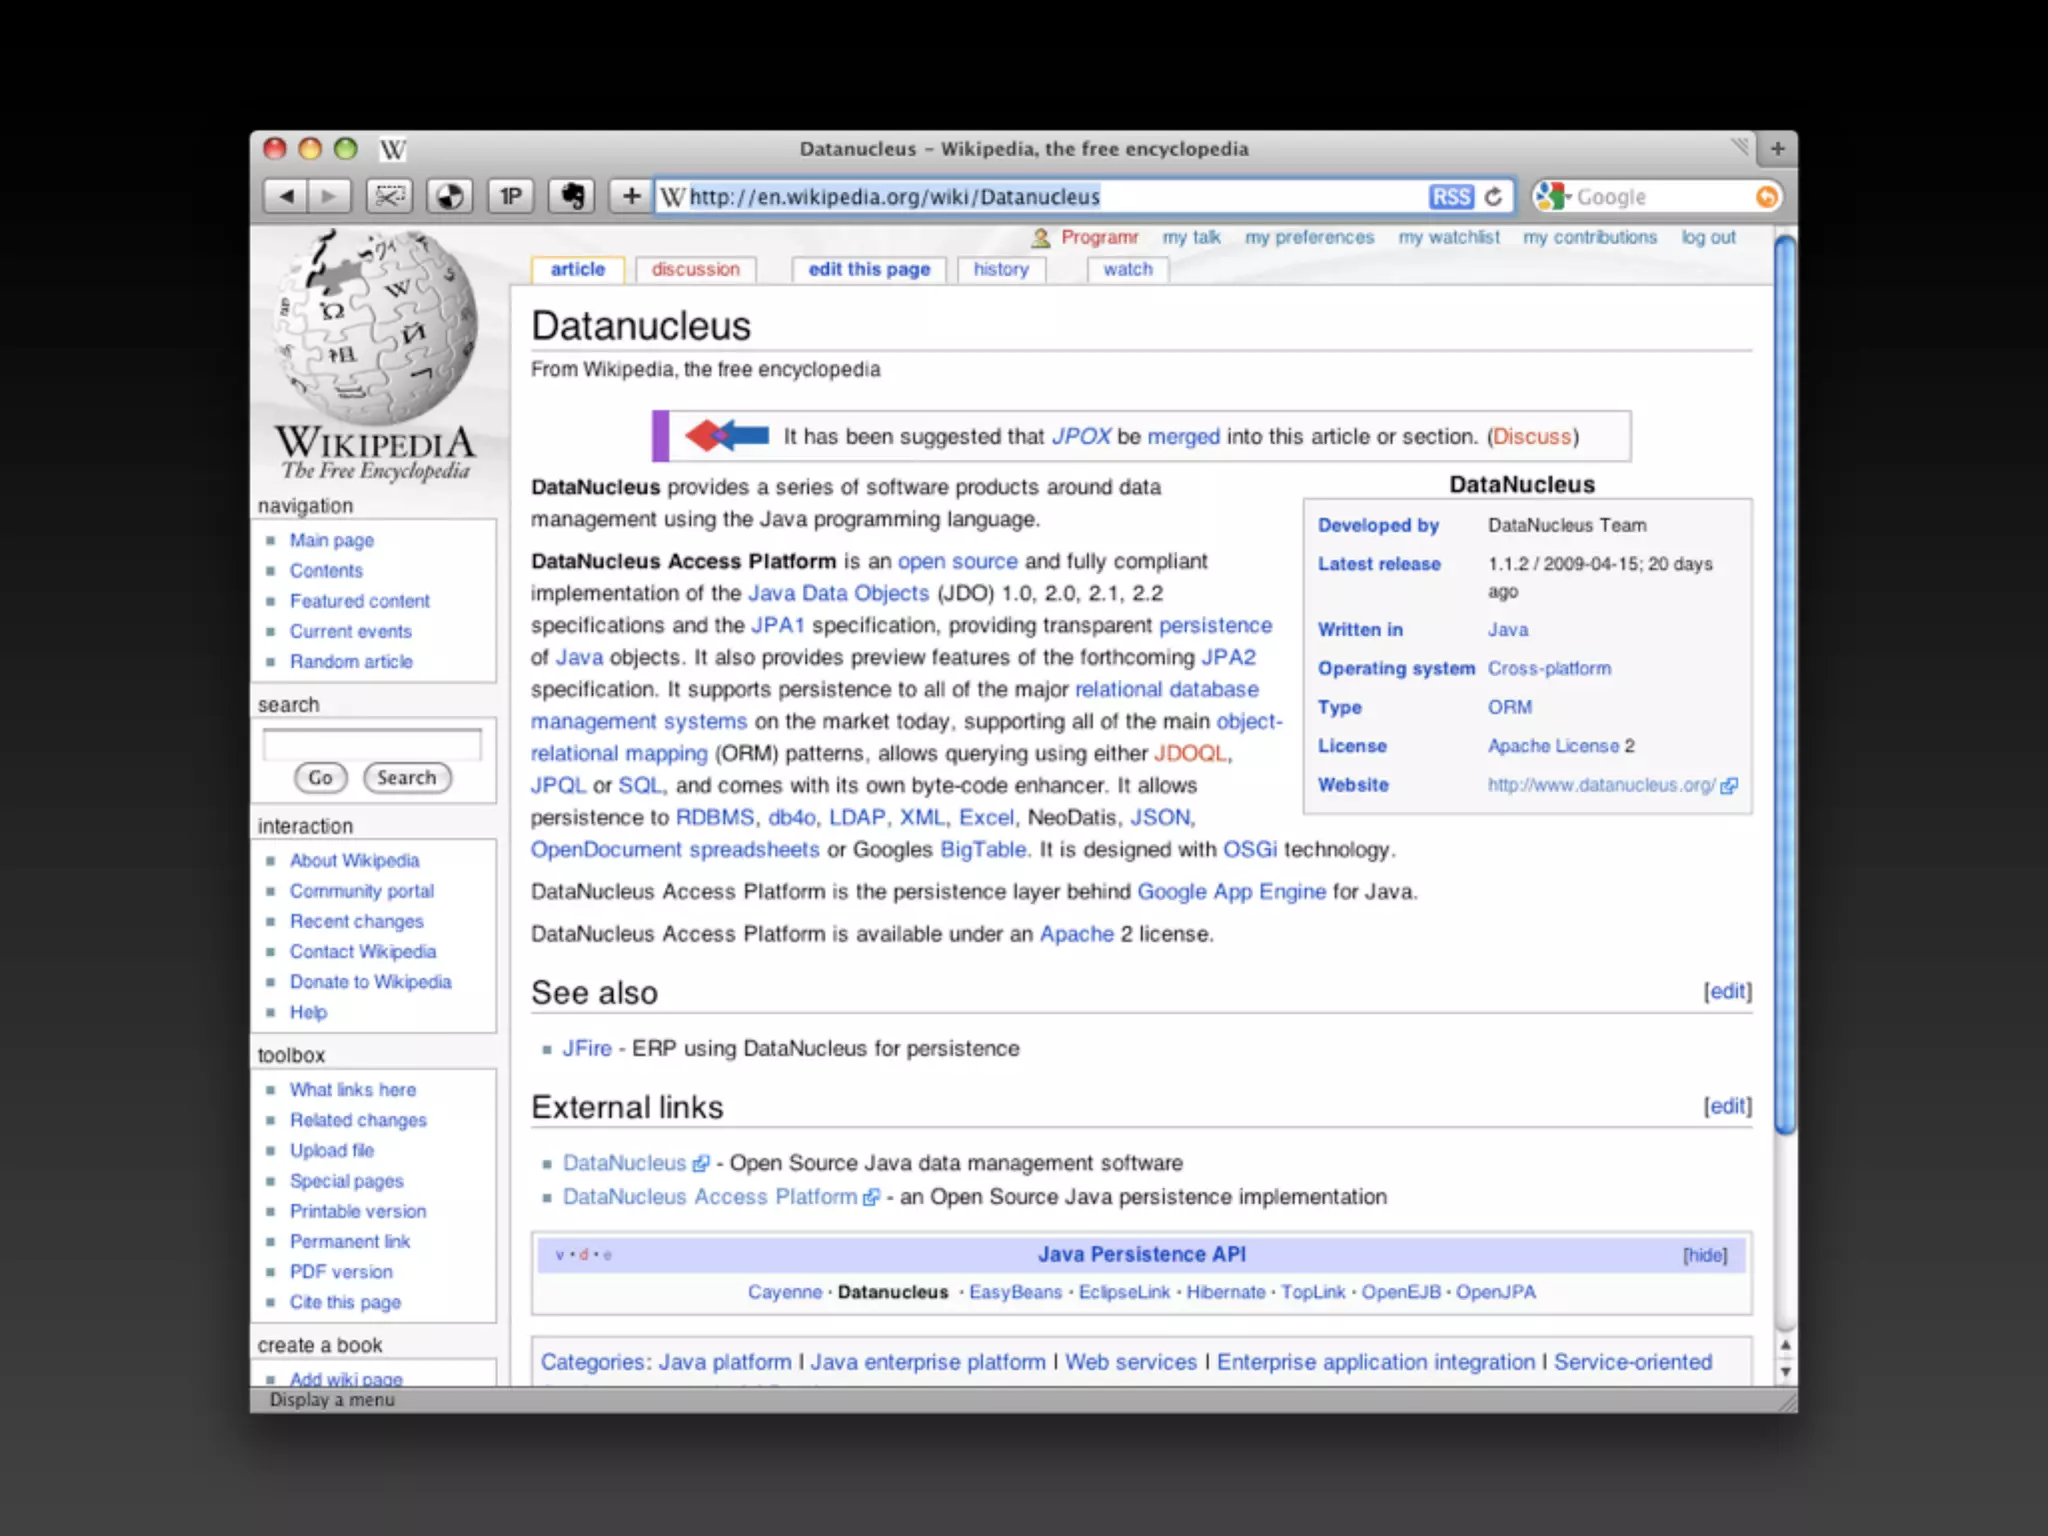Reload the page with the refresh icon
Screen dimensions: 2048x1536
tap(1494, 197)
